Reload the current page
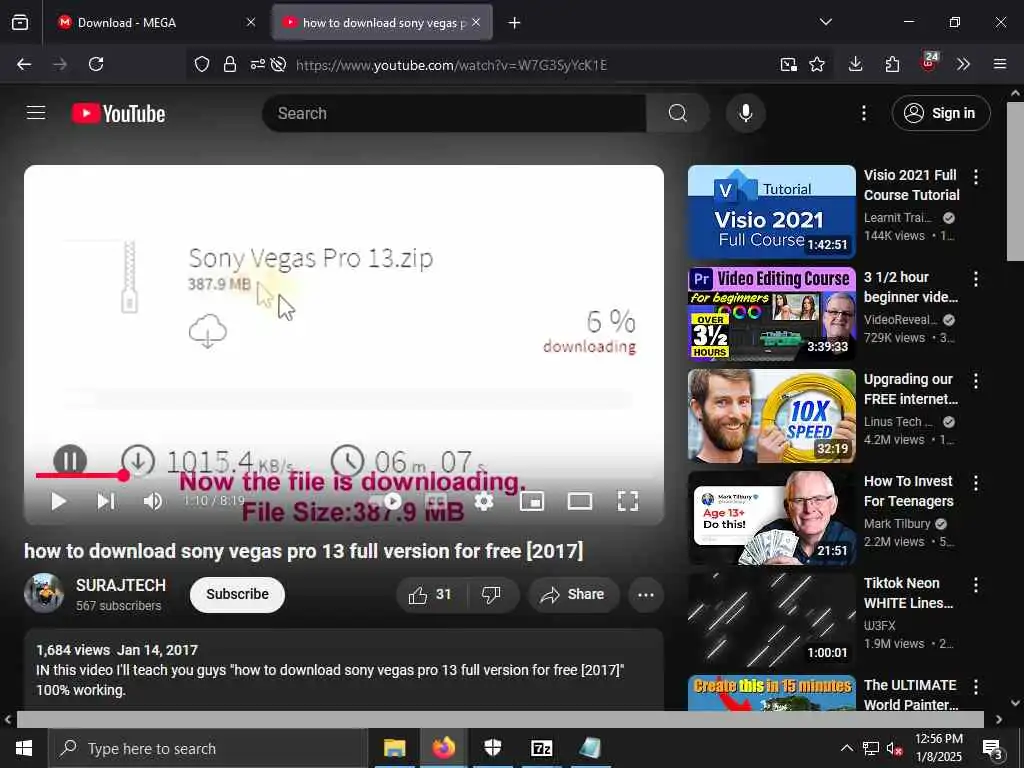Screen dimensions: 1024x768 point(96,64)
